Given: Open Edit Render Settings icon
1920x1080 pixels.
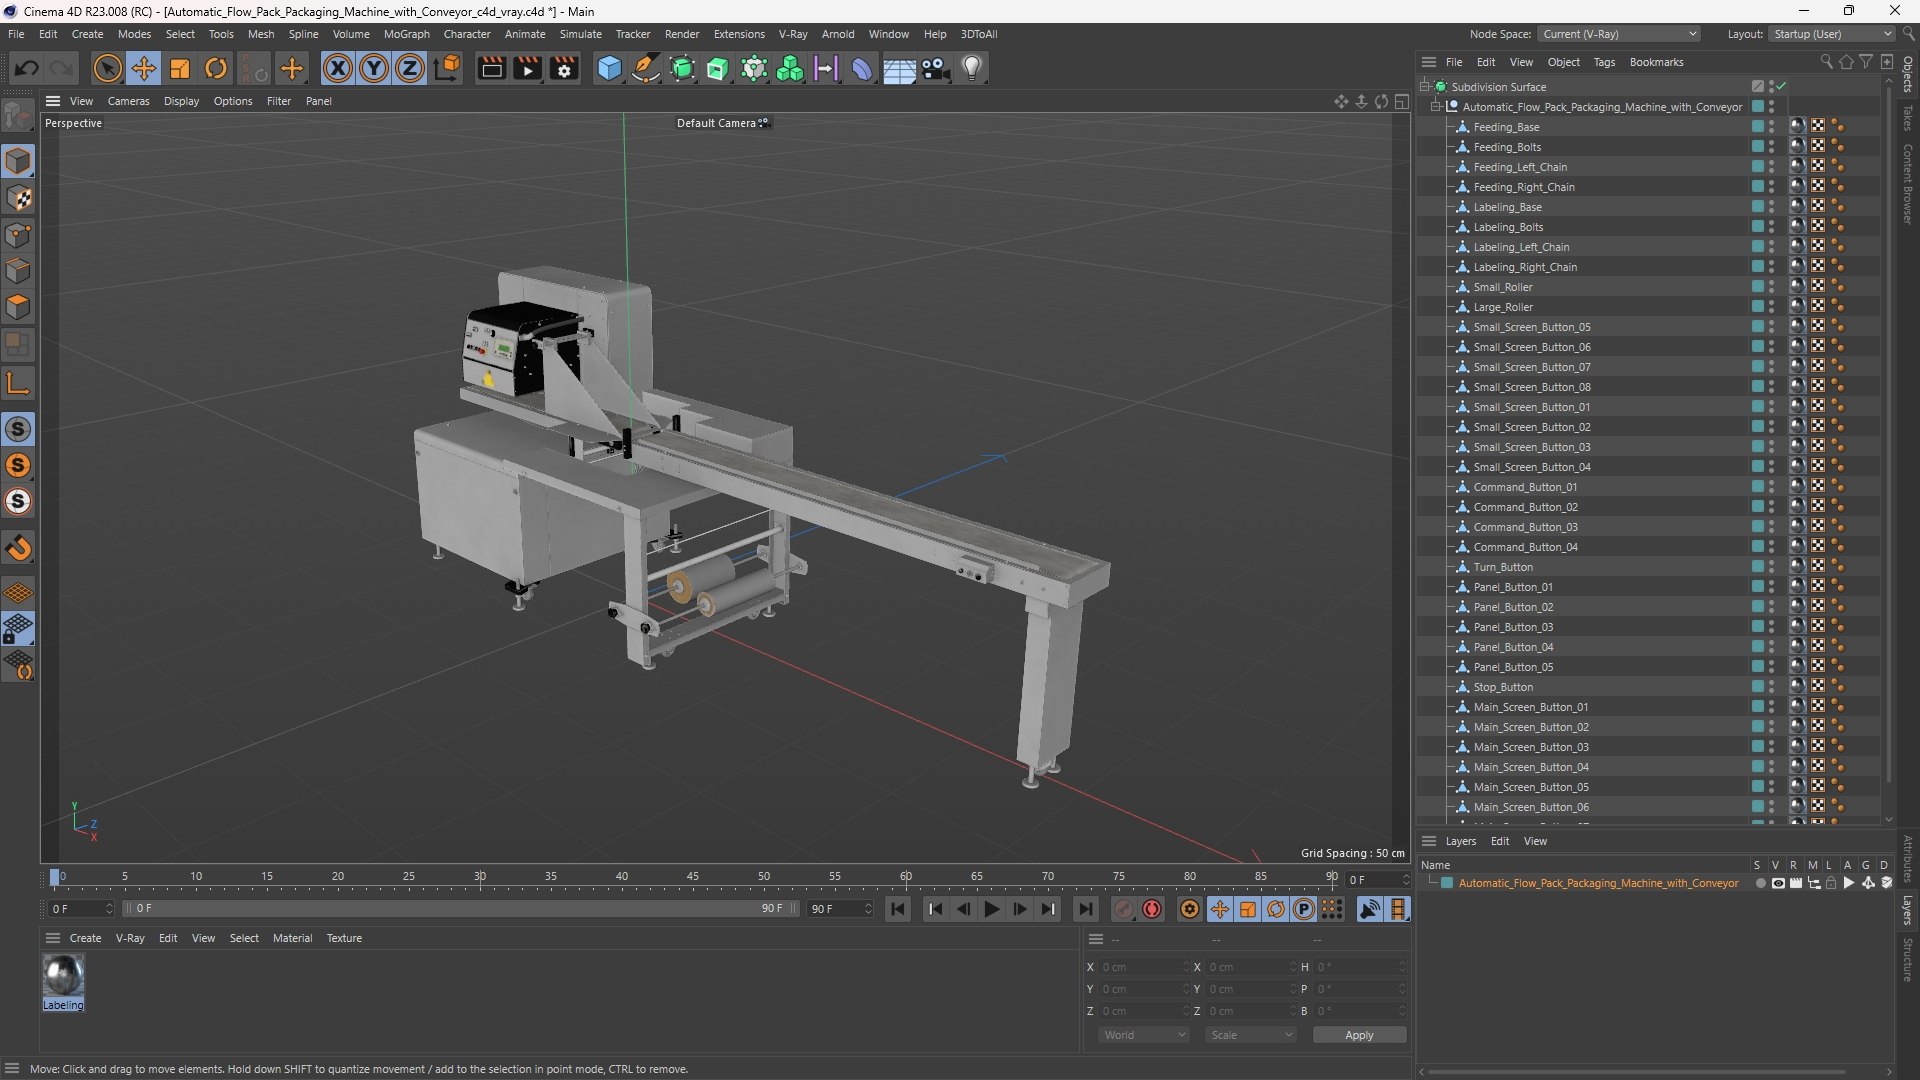Looking at the screenshot, I should point(565,68).
